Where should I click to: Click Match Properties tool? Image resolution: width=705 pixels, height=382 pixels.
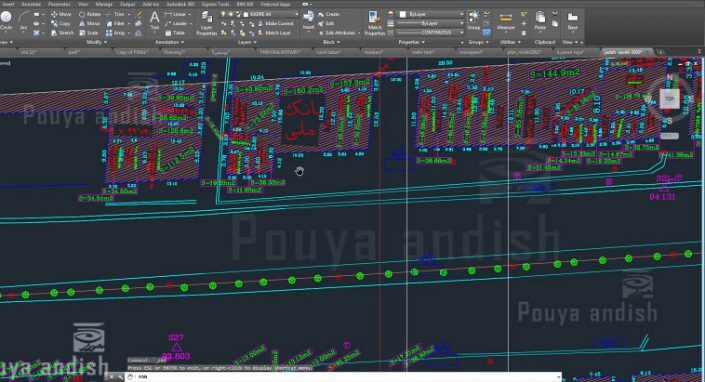[374, 23]
